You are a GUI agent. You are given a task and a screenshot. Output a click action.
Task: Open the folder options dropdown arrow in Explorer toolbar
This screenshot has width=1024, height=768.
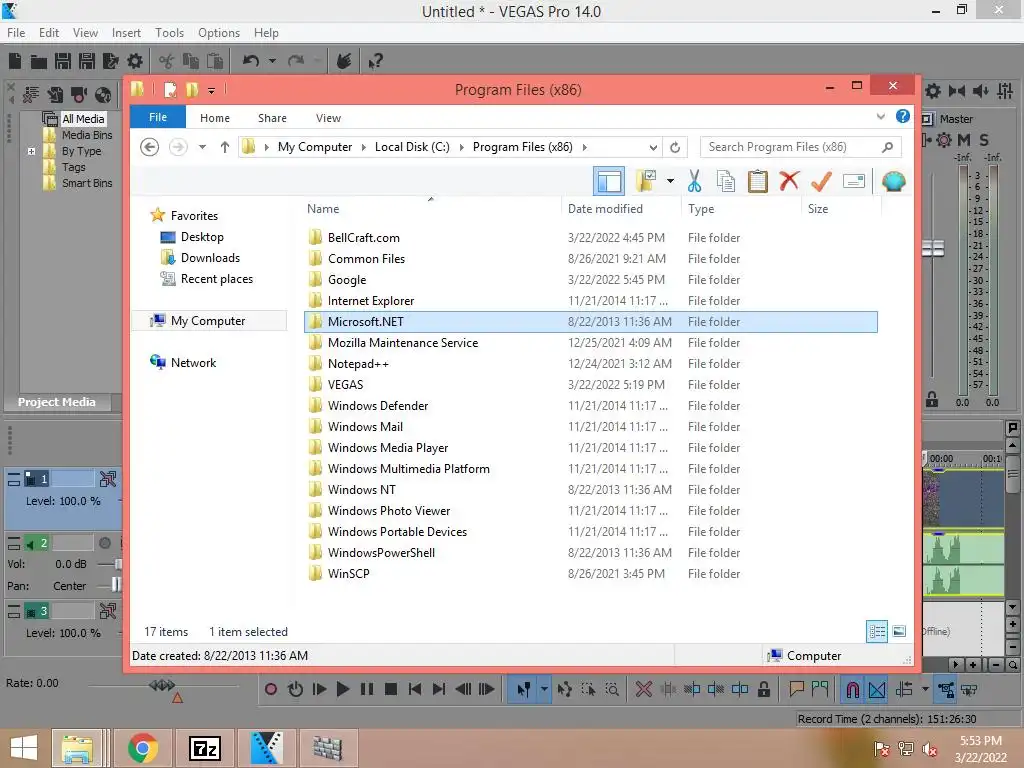(x=671, y=181)
